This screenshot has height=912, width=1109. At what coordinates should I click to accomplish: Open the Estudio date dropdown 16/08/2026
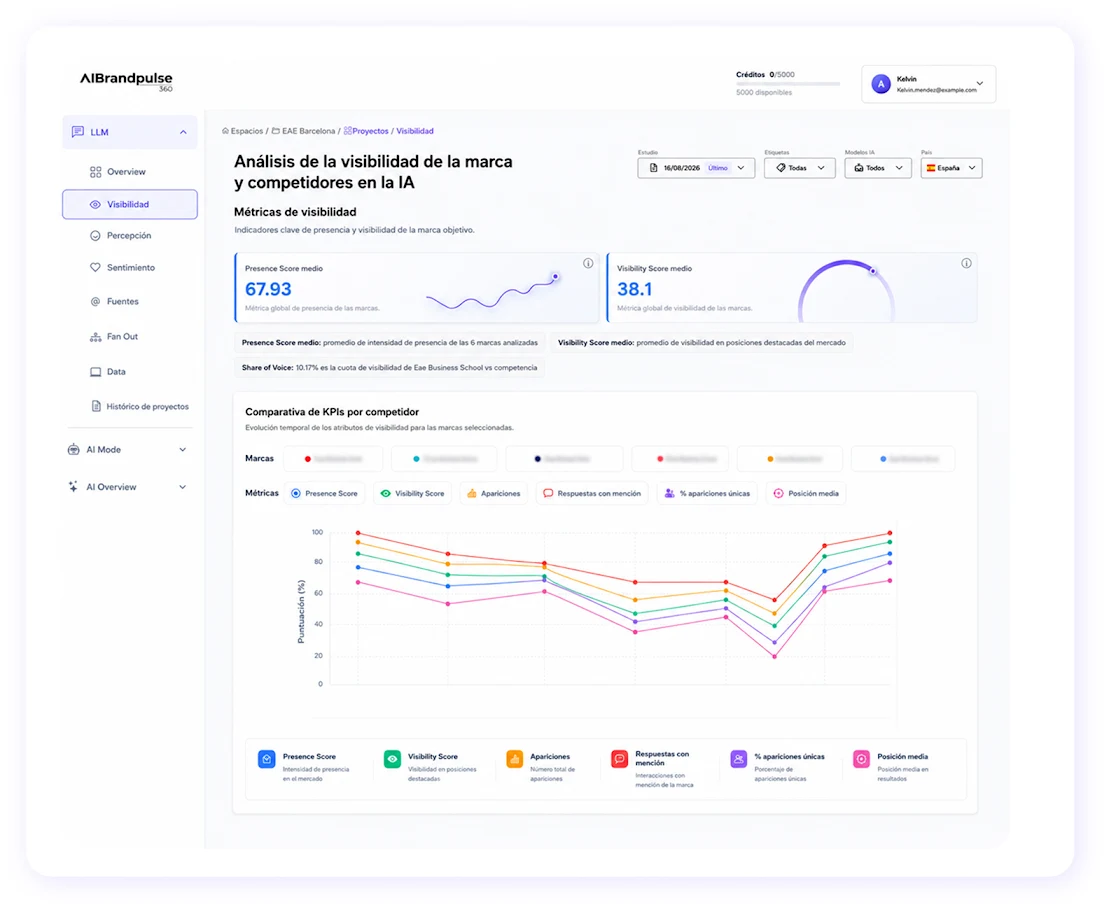696,168
